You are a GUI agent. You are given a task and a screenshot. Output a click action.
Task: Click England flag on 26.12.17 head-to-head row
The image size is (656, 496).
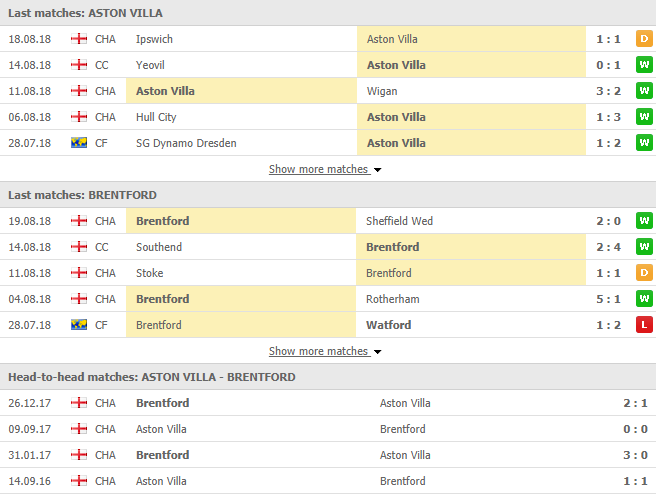pyautogui.click(x=79, y=403)
